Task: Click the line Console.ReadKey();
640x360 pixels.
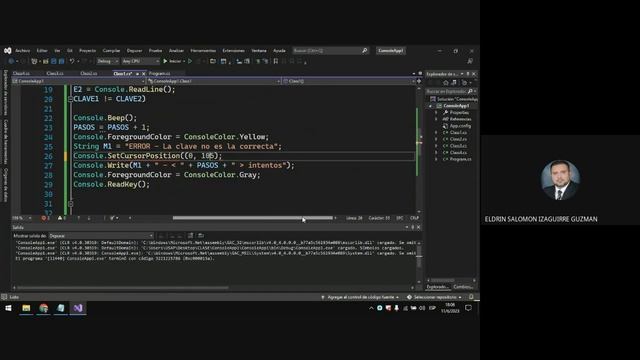Action: [x=111, y=184]
